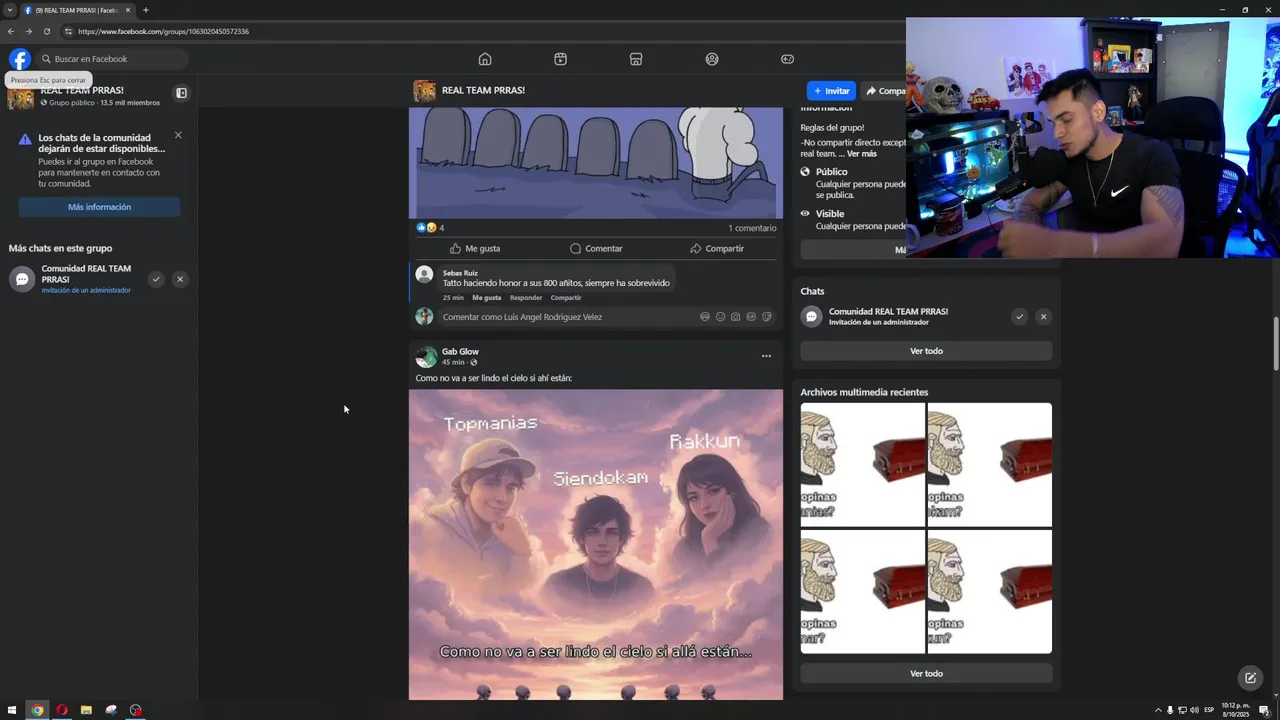Focus the Buscar en Facebook search box
Viewport: 1280px width, 720px height.
pos(112,59)
